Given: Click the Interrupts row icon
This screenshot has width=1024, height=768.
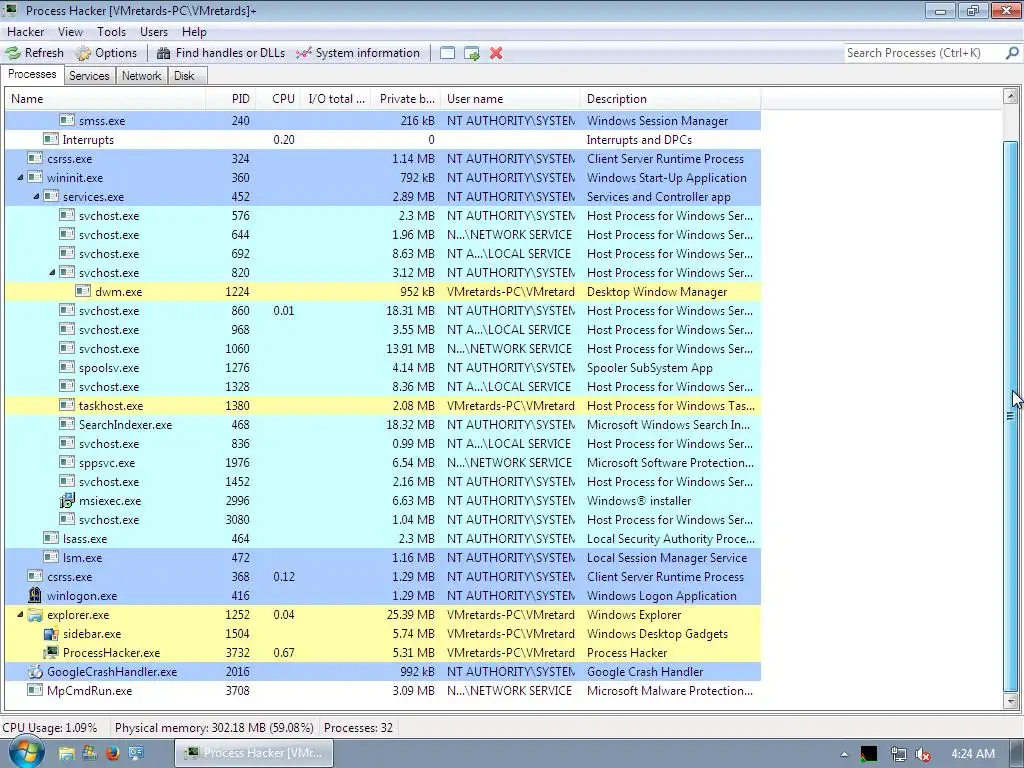Looking at the screenshot, I should pos(51,139).
